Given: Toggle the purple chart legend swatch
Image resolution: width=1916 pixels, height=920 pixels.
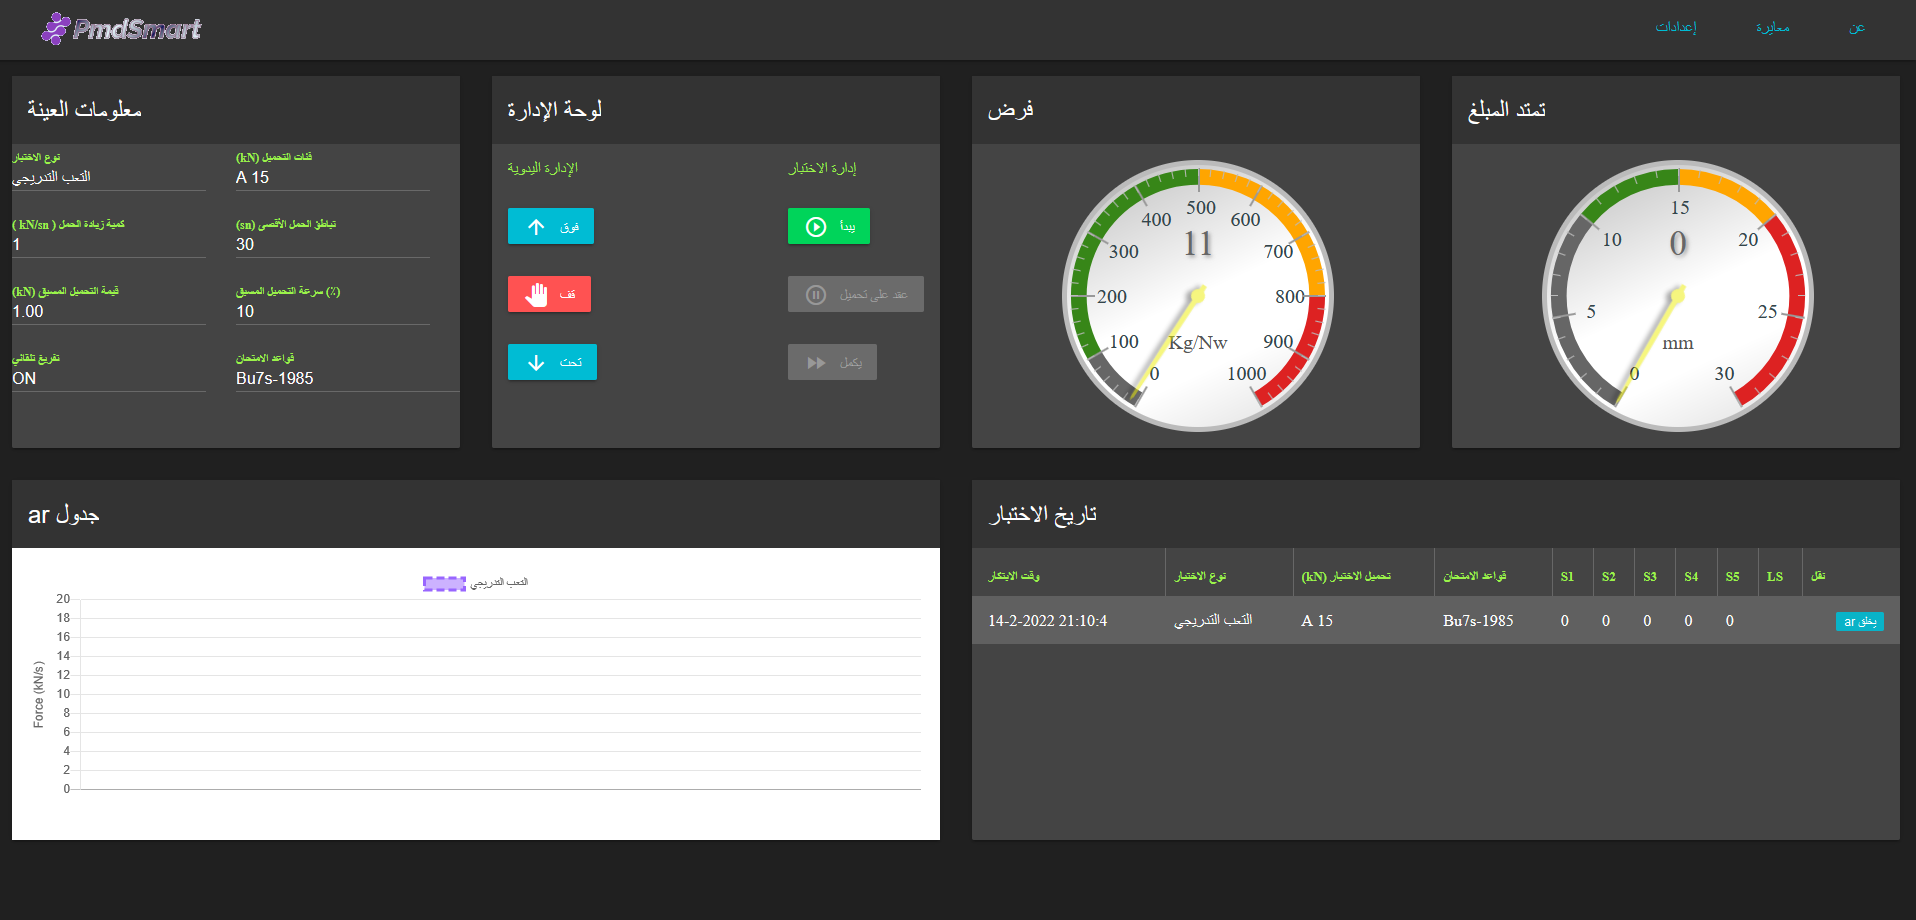Looking at the screenshot, I should pyautogui.click(x=444, y=583).
